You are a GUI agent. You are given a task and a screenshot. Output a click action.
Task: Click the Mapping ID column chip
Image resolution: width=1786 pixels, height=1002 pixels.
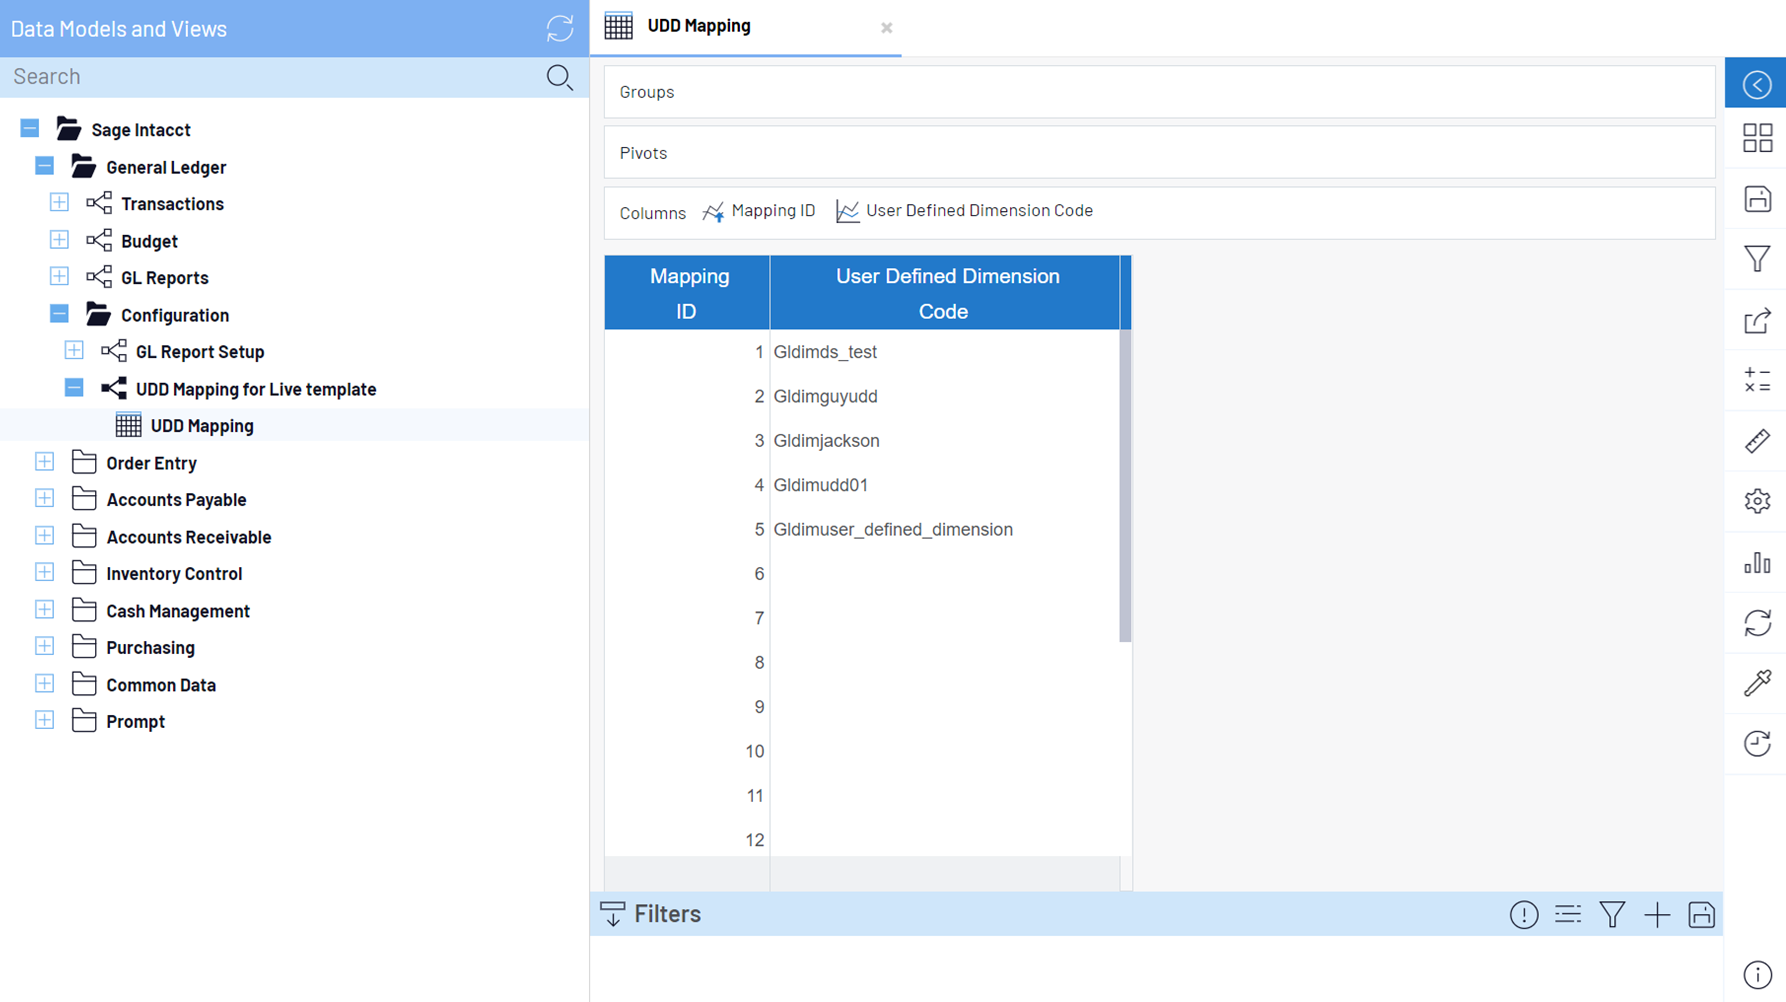click(x=759, y=211)
